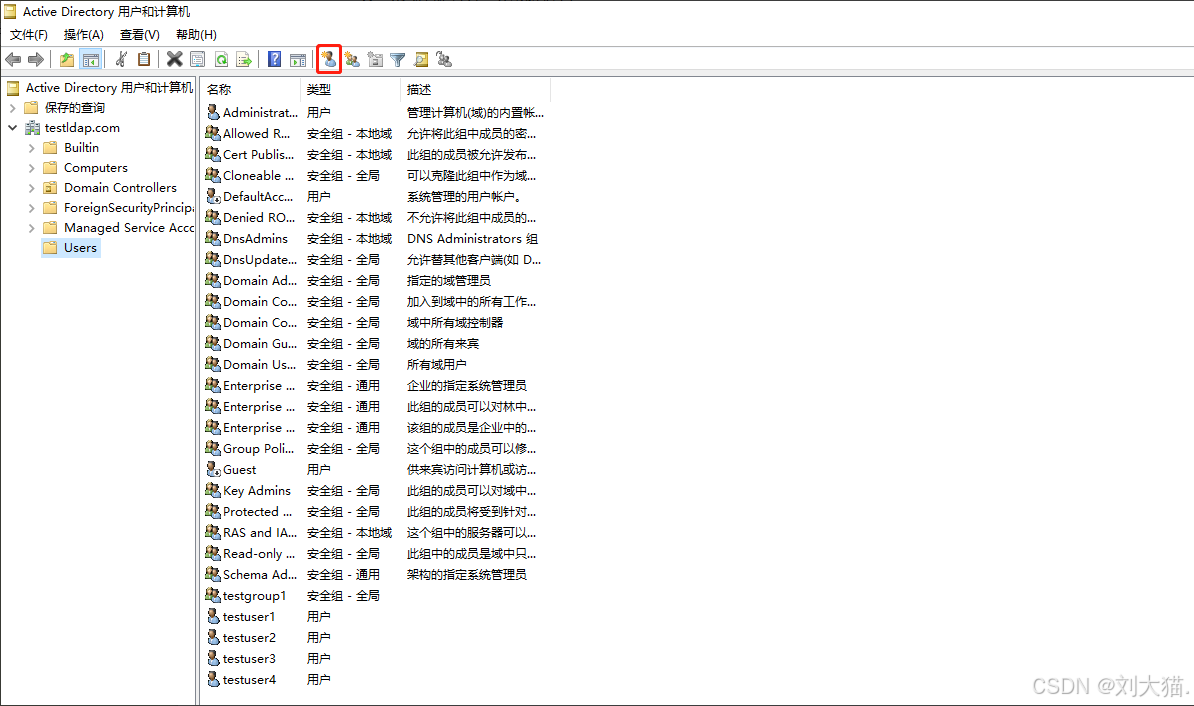1194x706 pixels.
Task: Open the 帮助(H) menu
Action: [x=196, y=35]
